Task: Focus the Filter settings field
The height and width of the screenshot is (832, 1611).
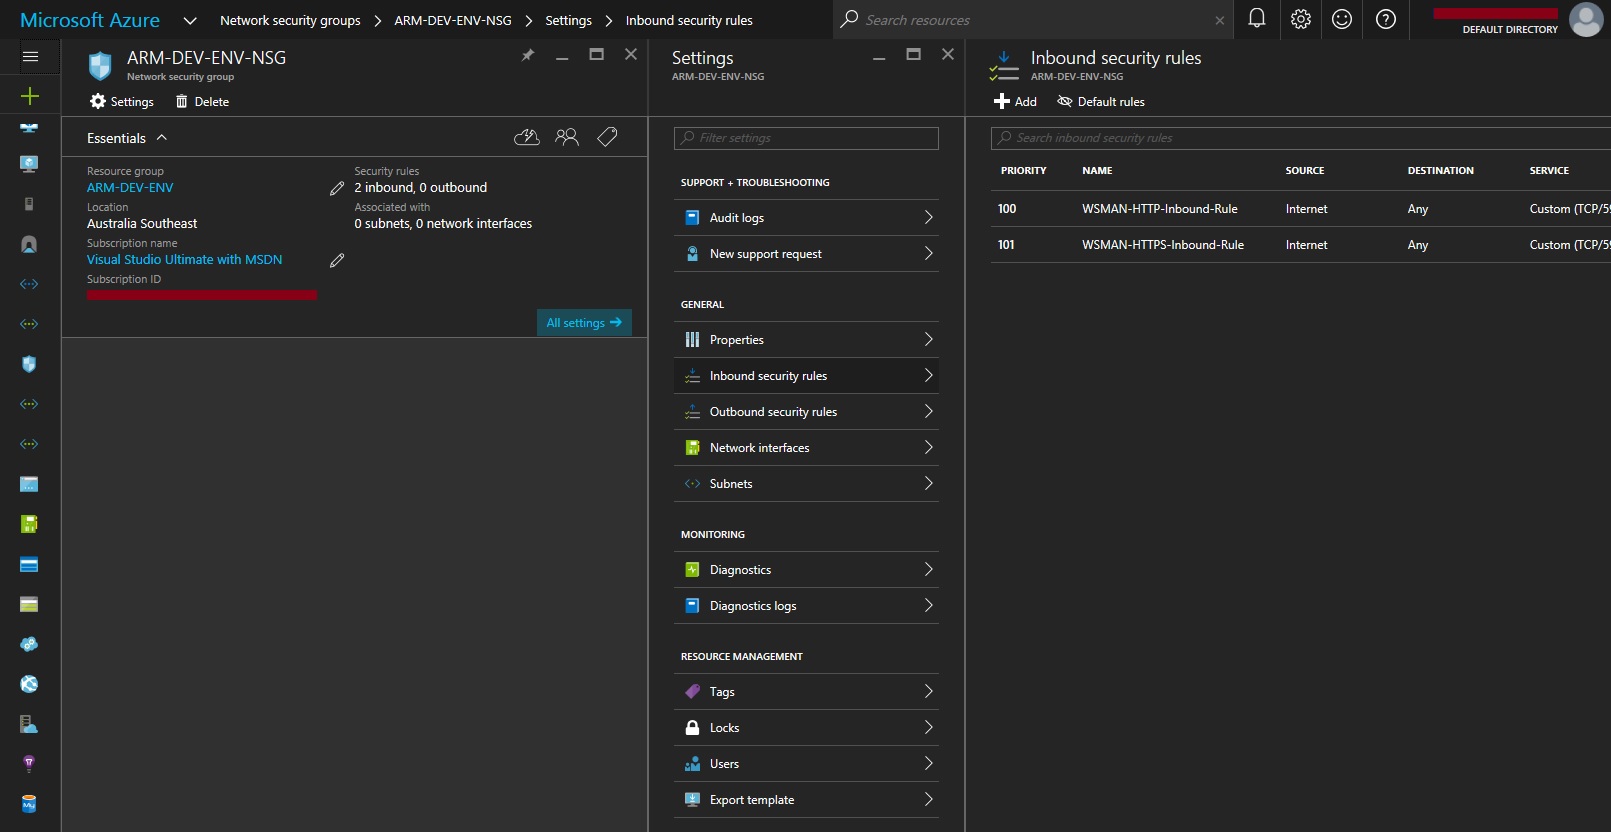Action: [806, 138]
